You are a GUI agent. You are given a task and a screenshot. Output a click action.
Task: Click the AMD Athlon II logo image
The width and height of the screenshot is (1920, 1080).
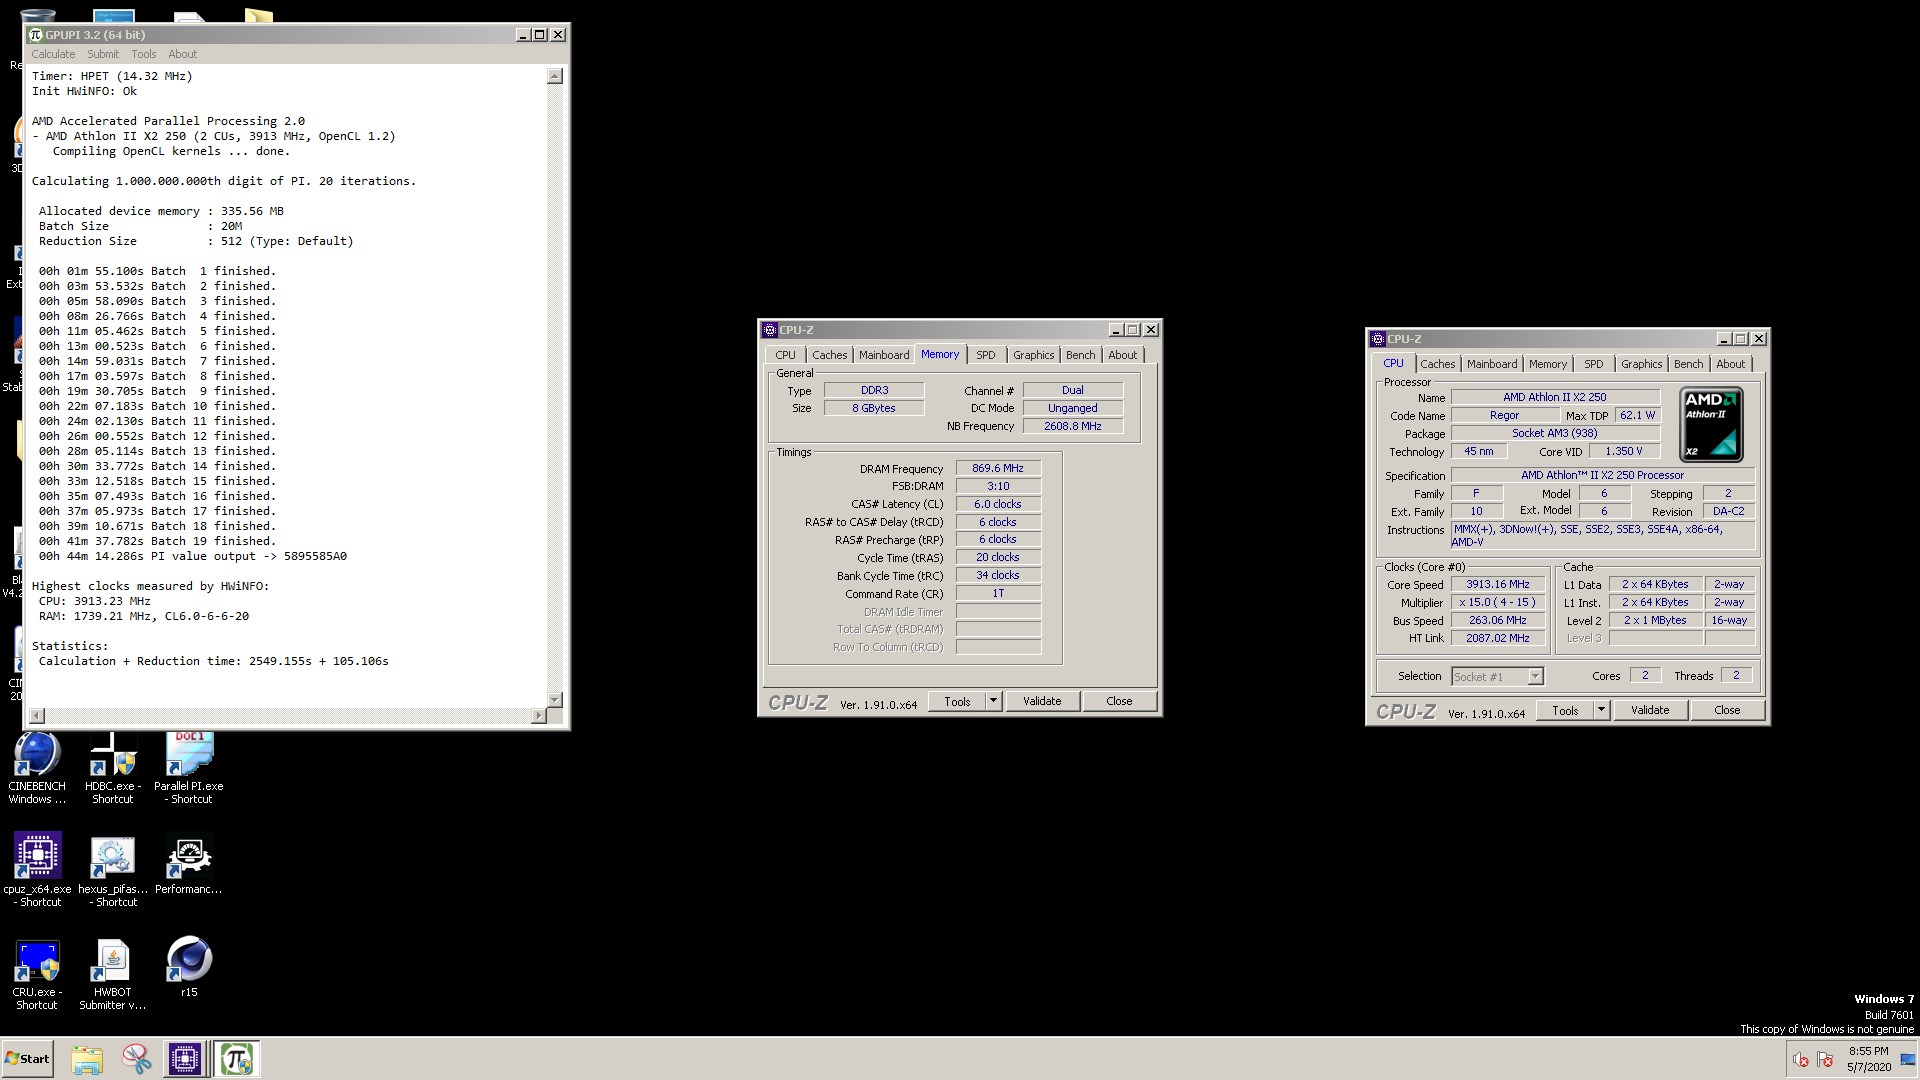coord(1711,424)
